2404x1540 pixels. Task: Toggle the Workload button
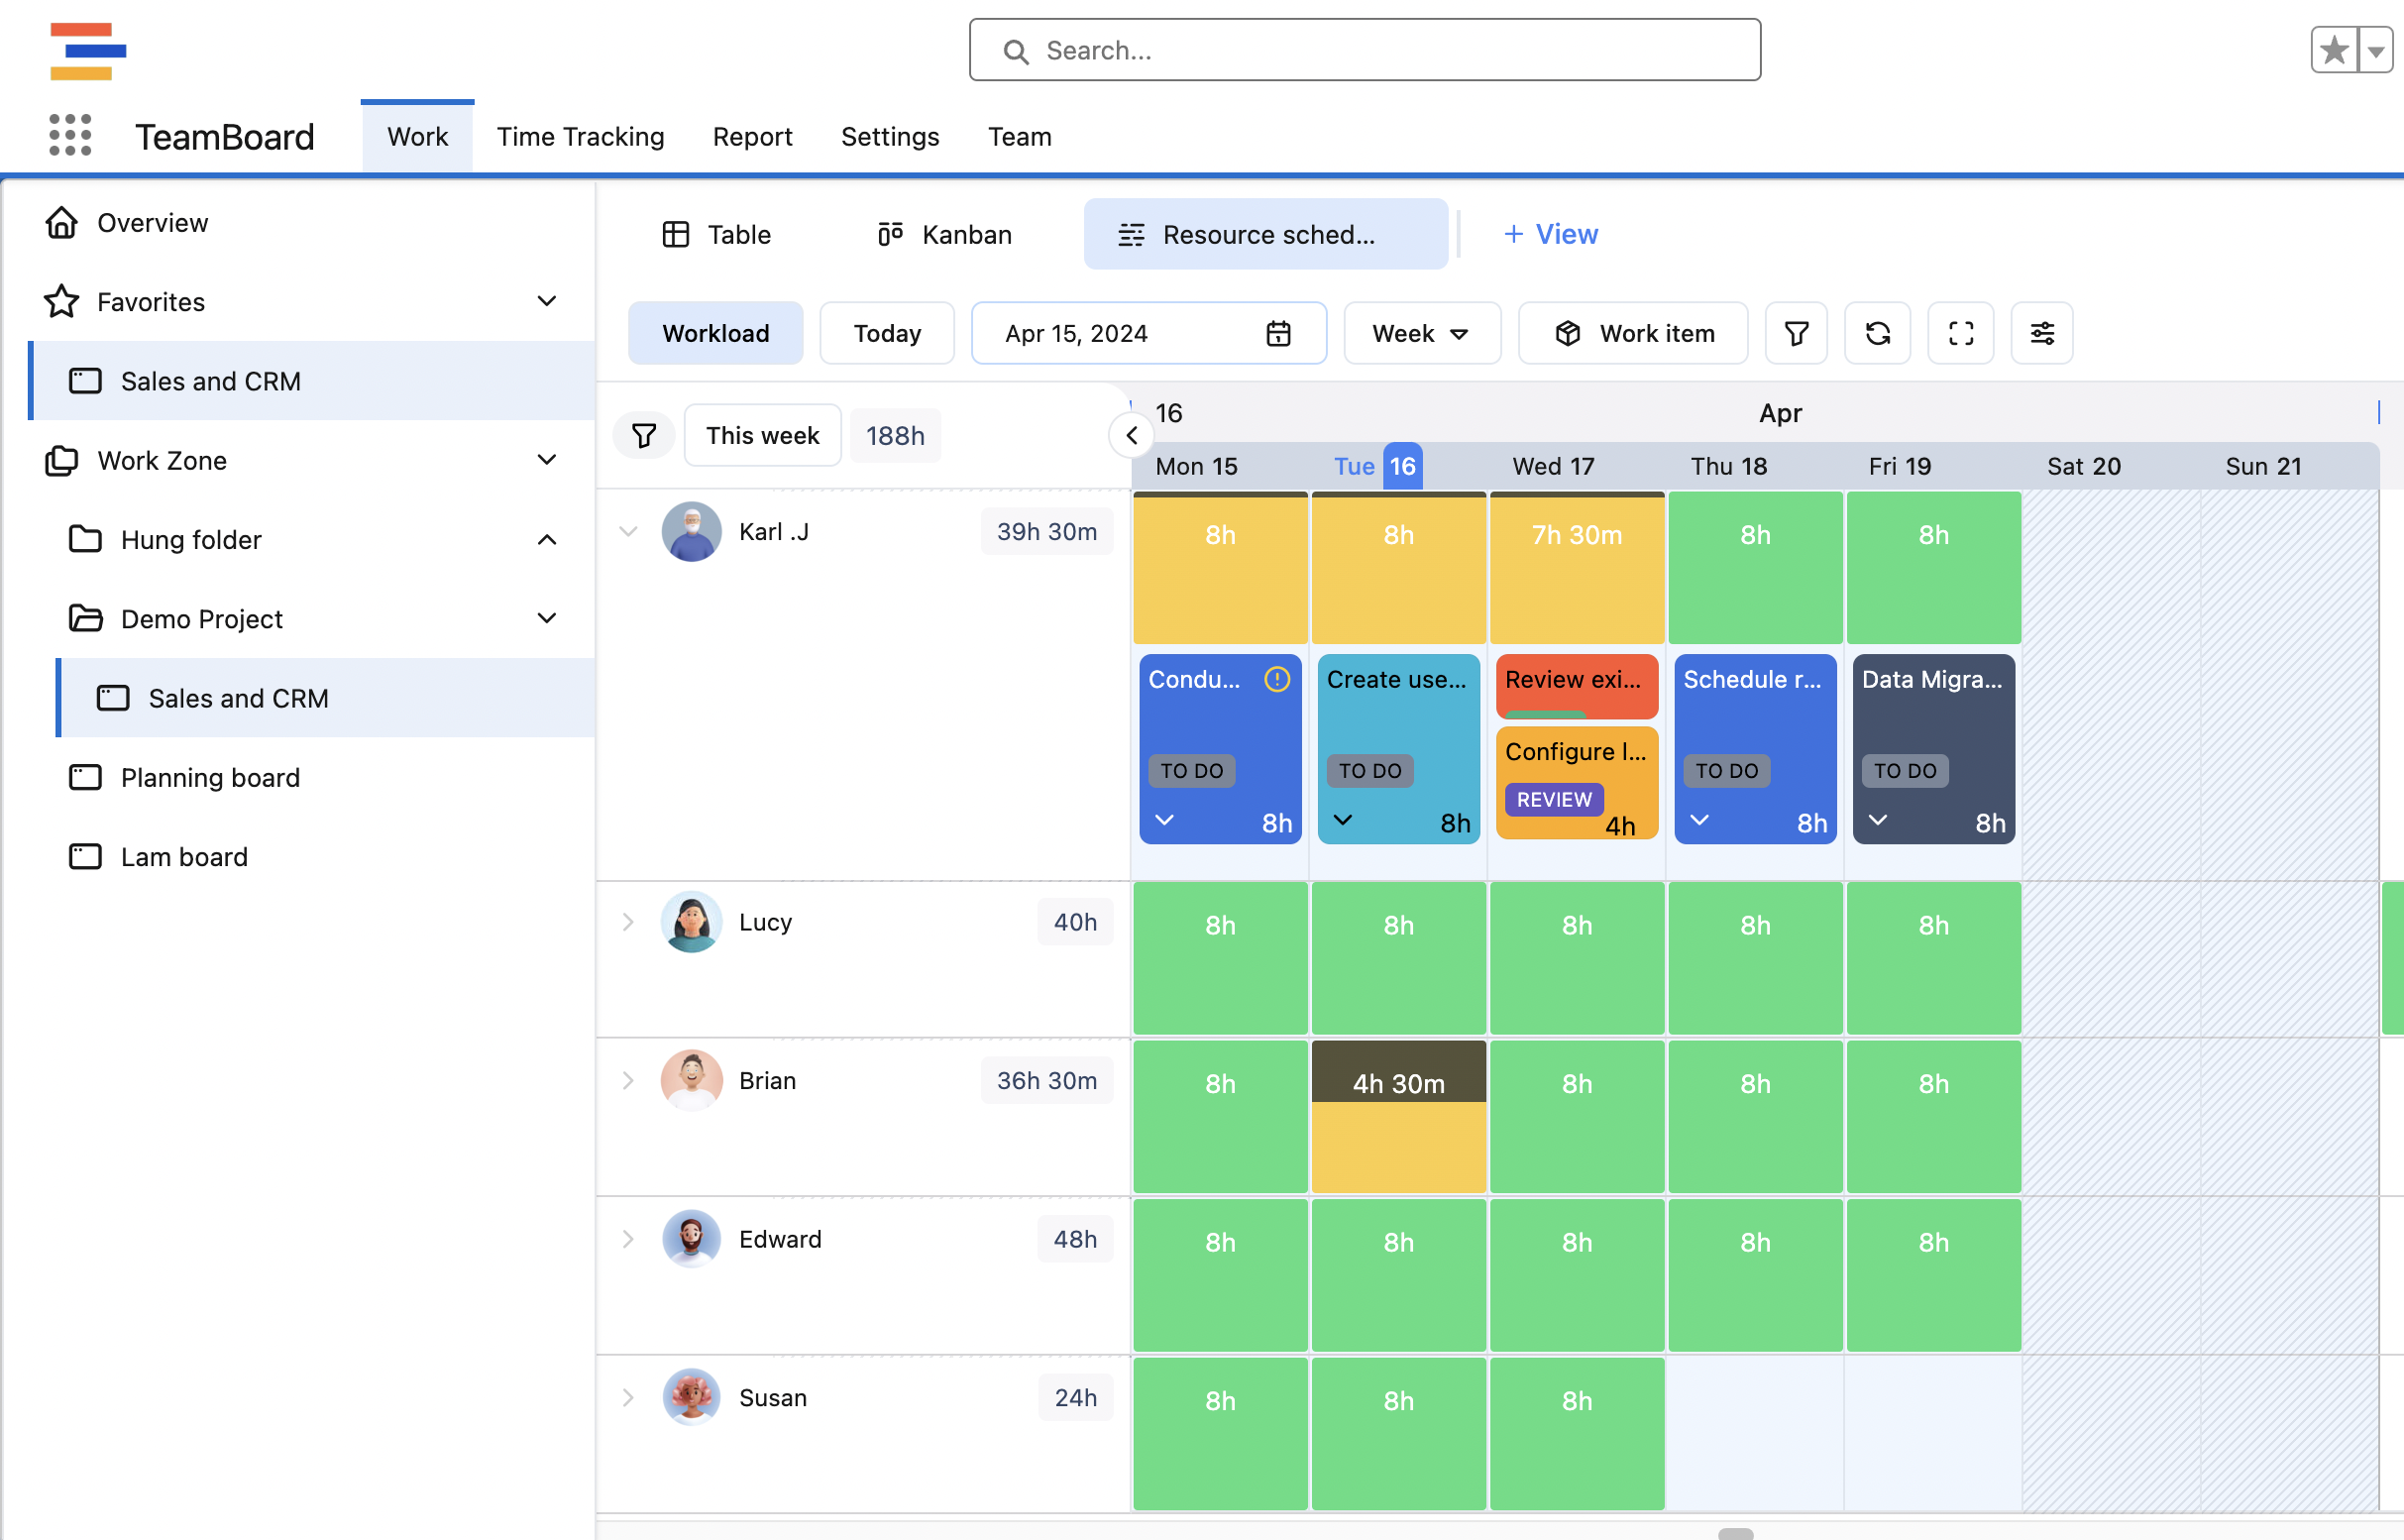(715, 333)
